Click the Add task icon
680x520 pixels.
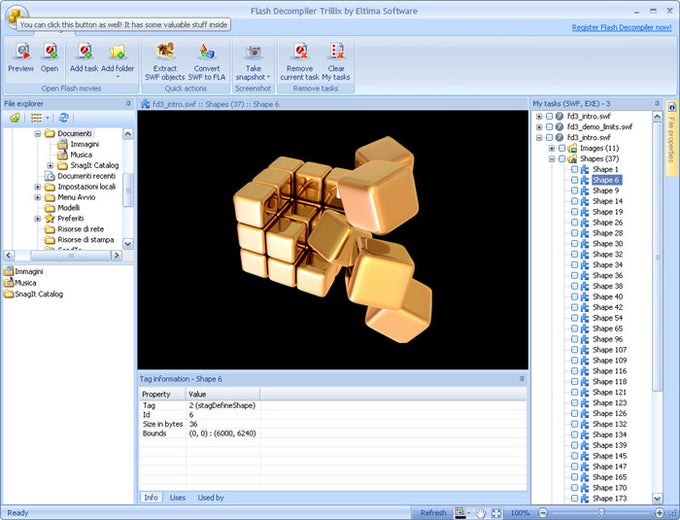click(85, 52)
